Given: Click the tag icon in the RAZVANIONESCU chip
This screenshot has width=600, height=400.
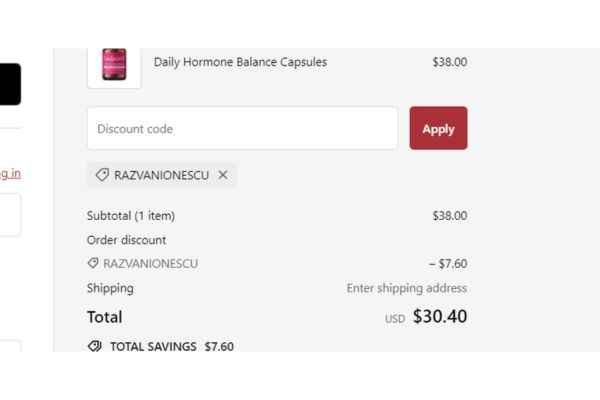Looking at the screenshot, I should [102, 175].
